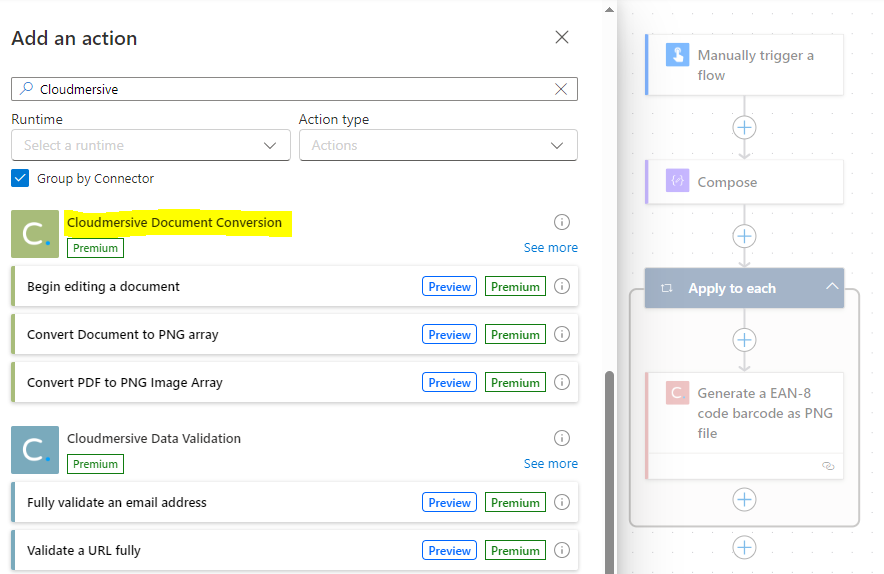The height and width of the screenshot is (574, 884).
Task: Click See more under Document Conversion
Action: point(550,248)
